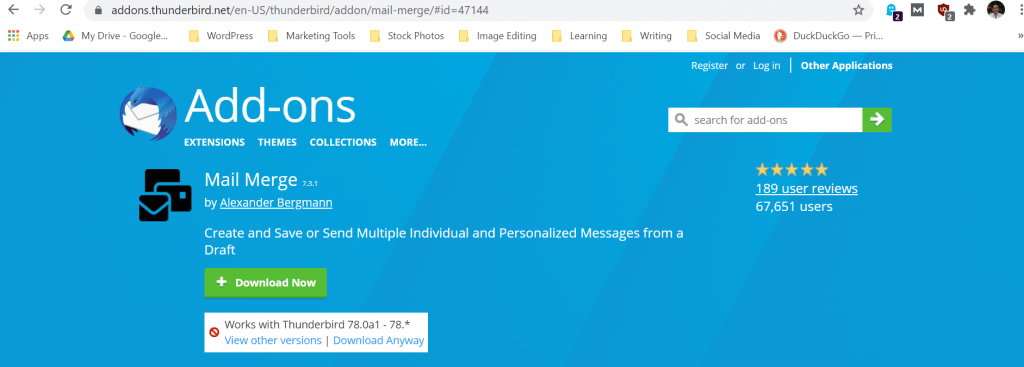Open author Alexander Bergmann's profile

tap(276, 202)
